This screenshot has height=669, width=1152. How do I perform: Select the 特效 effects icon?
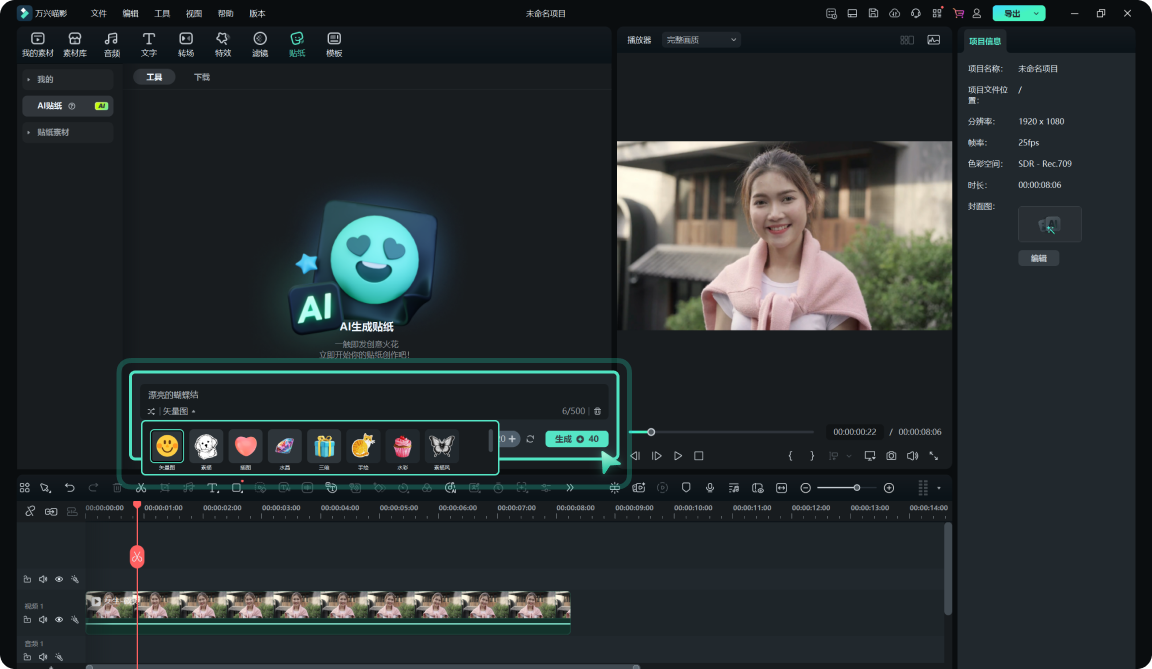(x=223, y=42)
